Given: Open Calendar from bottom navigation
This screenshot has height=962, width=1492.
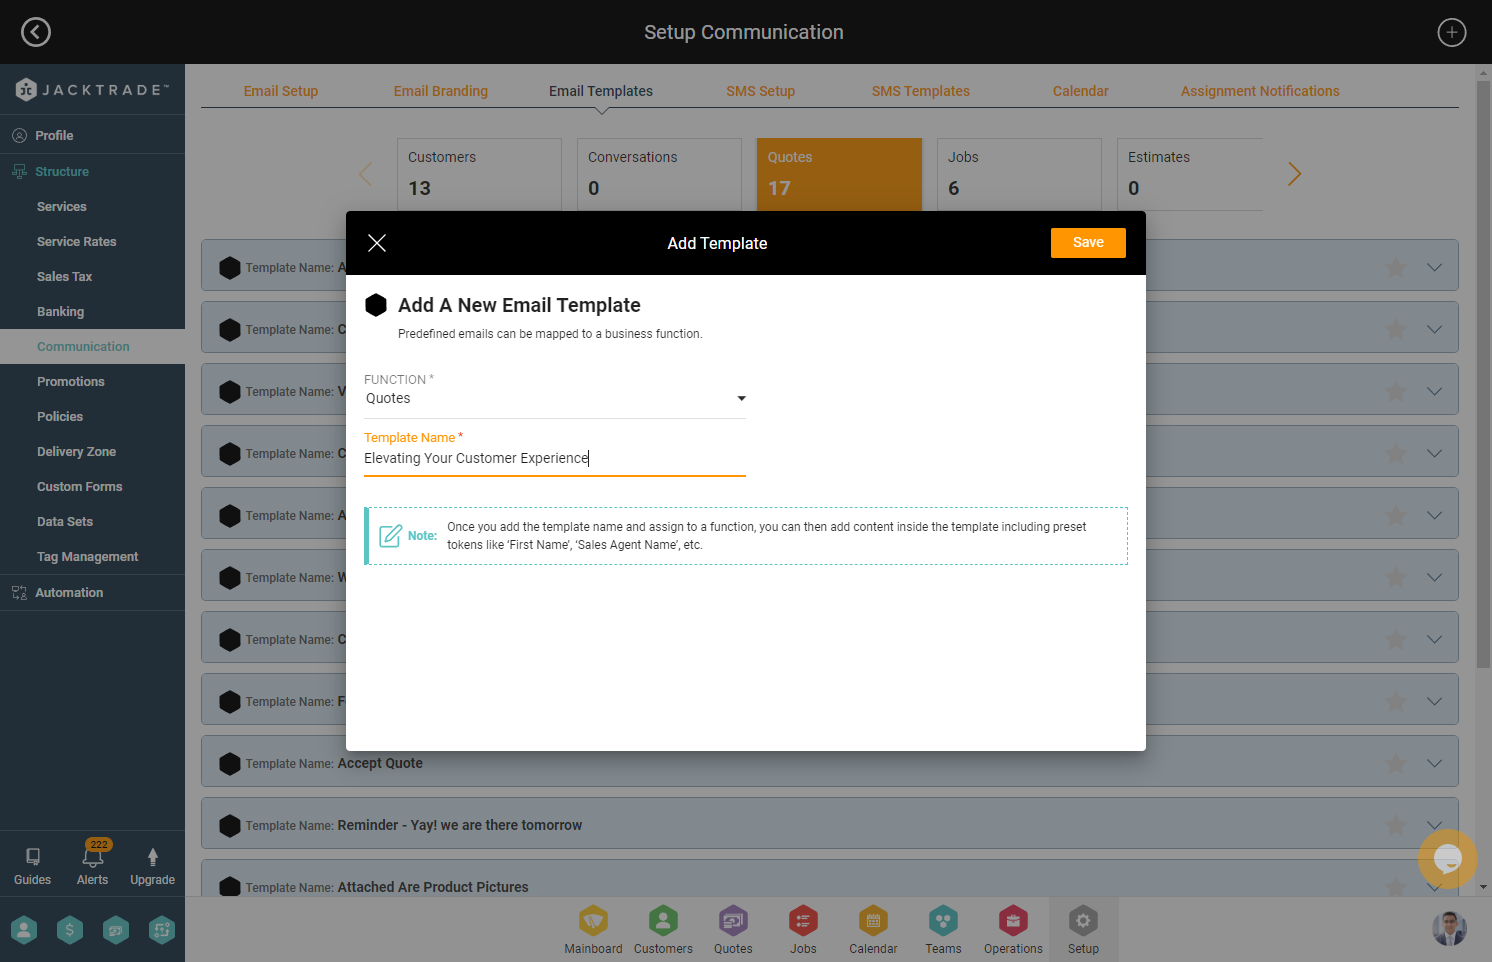Looking at the screenshot, I should [x=873, y=930].
